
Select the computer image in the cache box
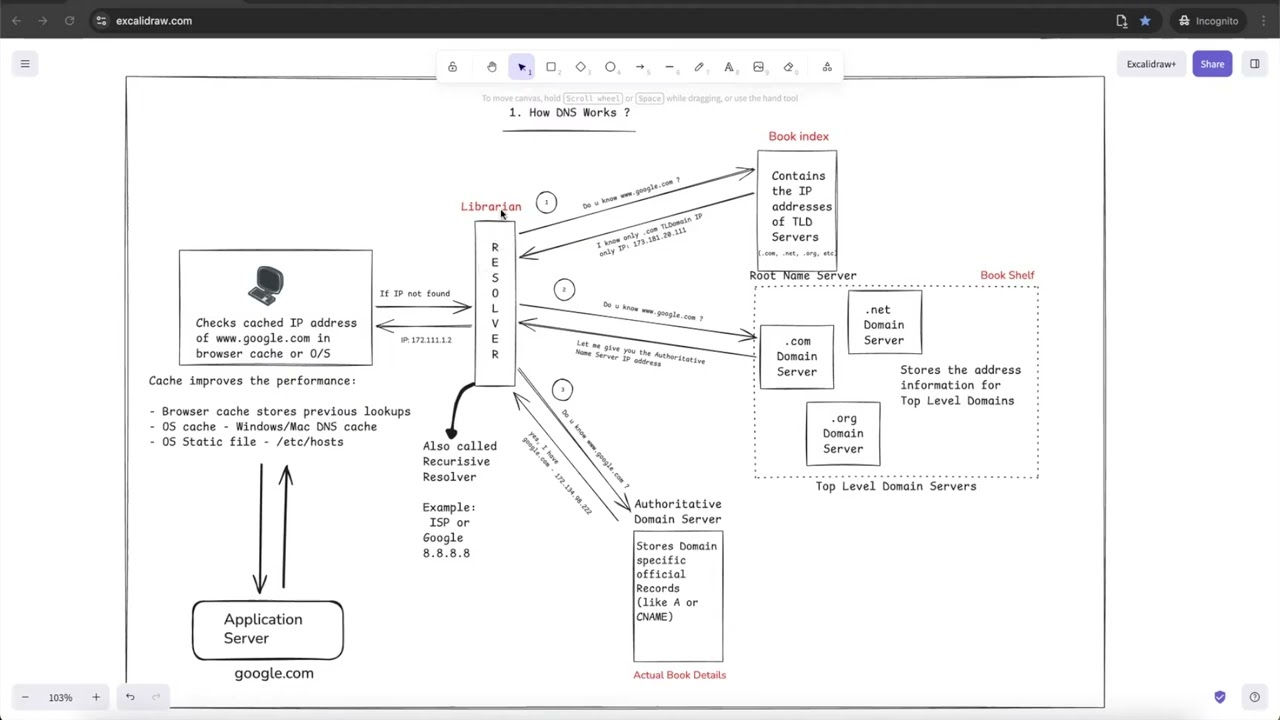click(266, 286)
